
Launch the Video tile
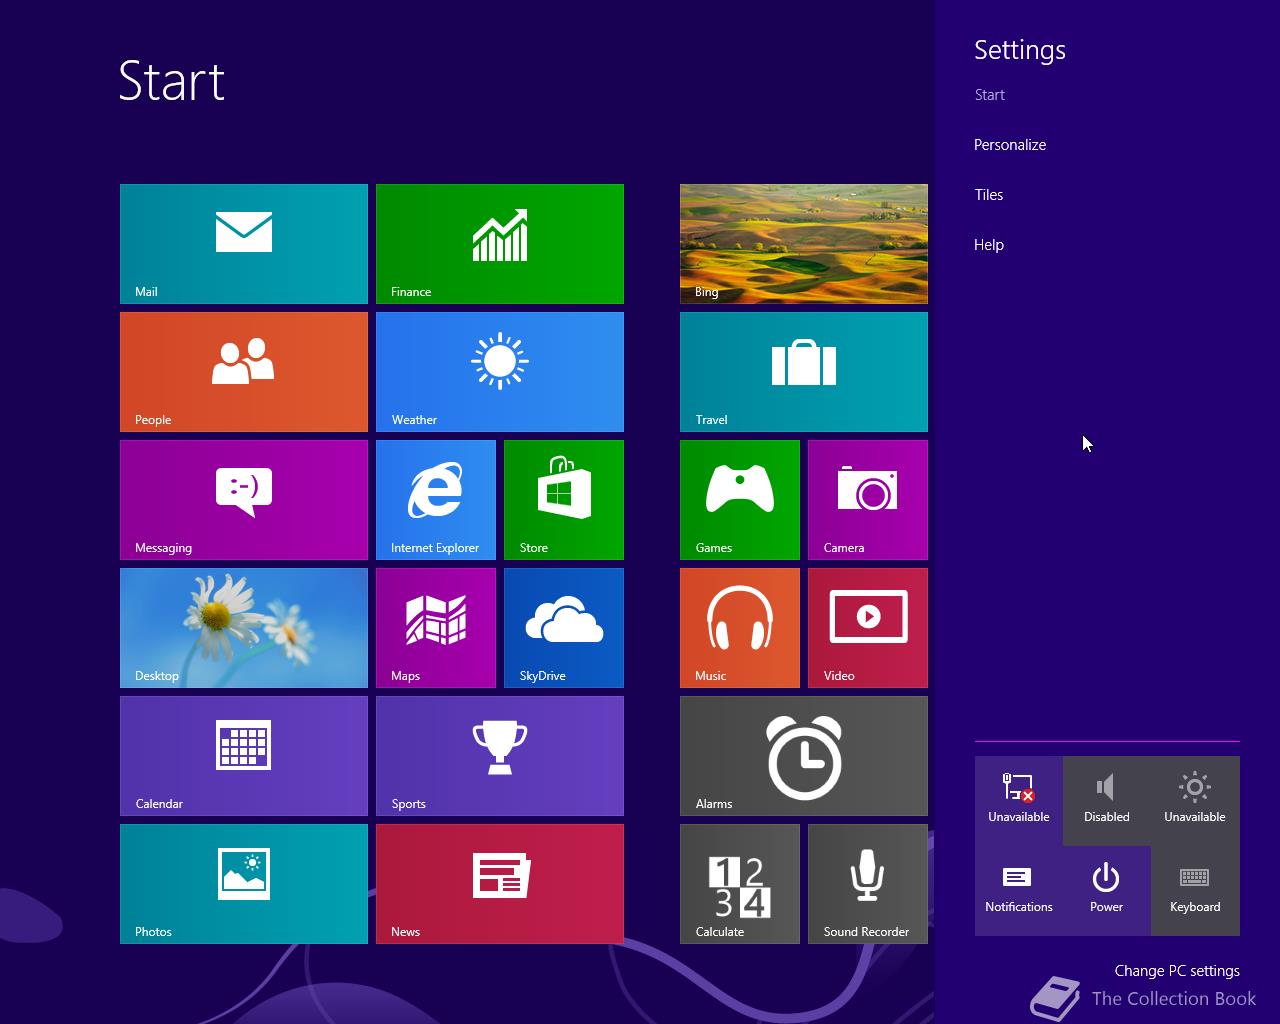click(x=868, y=628)
